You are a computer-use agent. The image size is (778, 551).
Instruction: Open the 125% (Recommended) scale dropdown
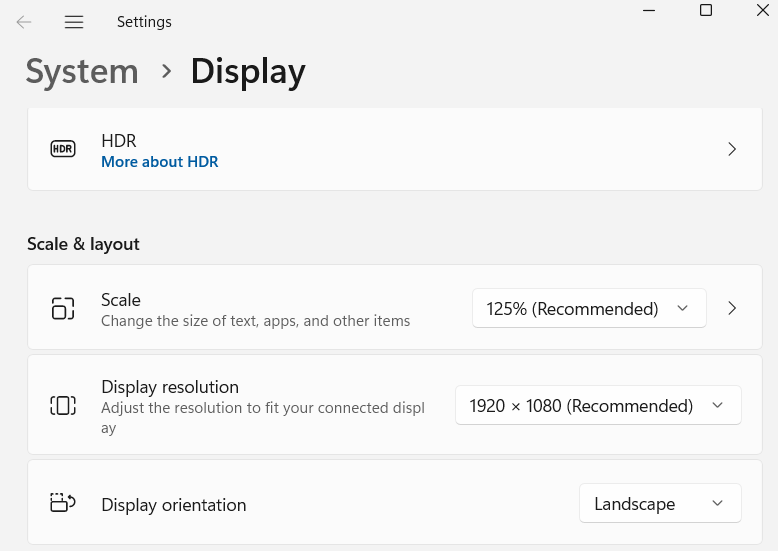588,308
